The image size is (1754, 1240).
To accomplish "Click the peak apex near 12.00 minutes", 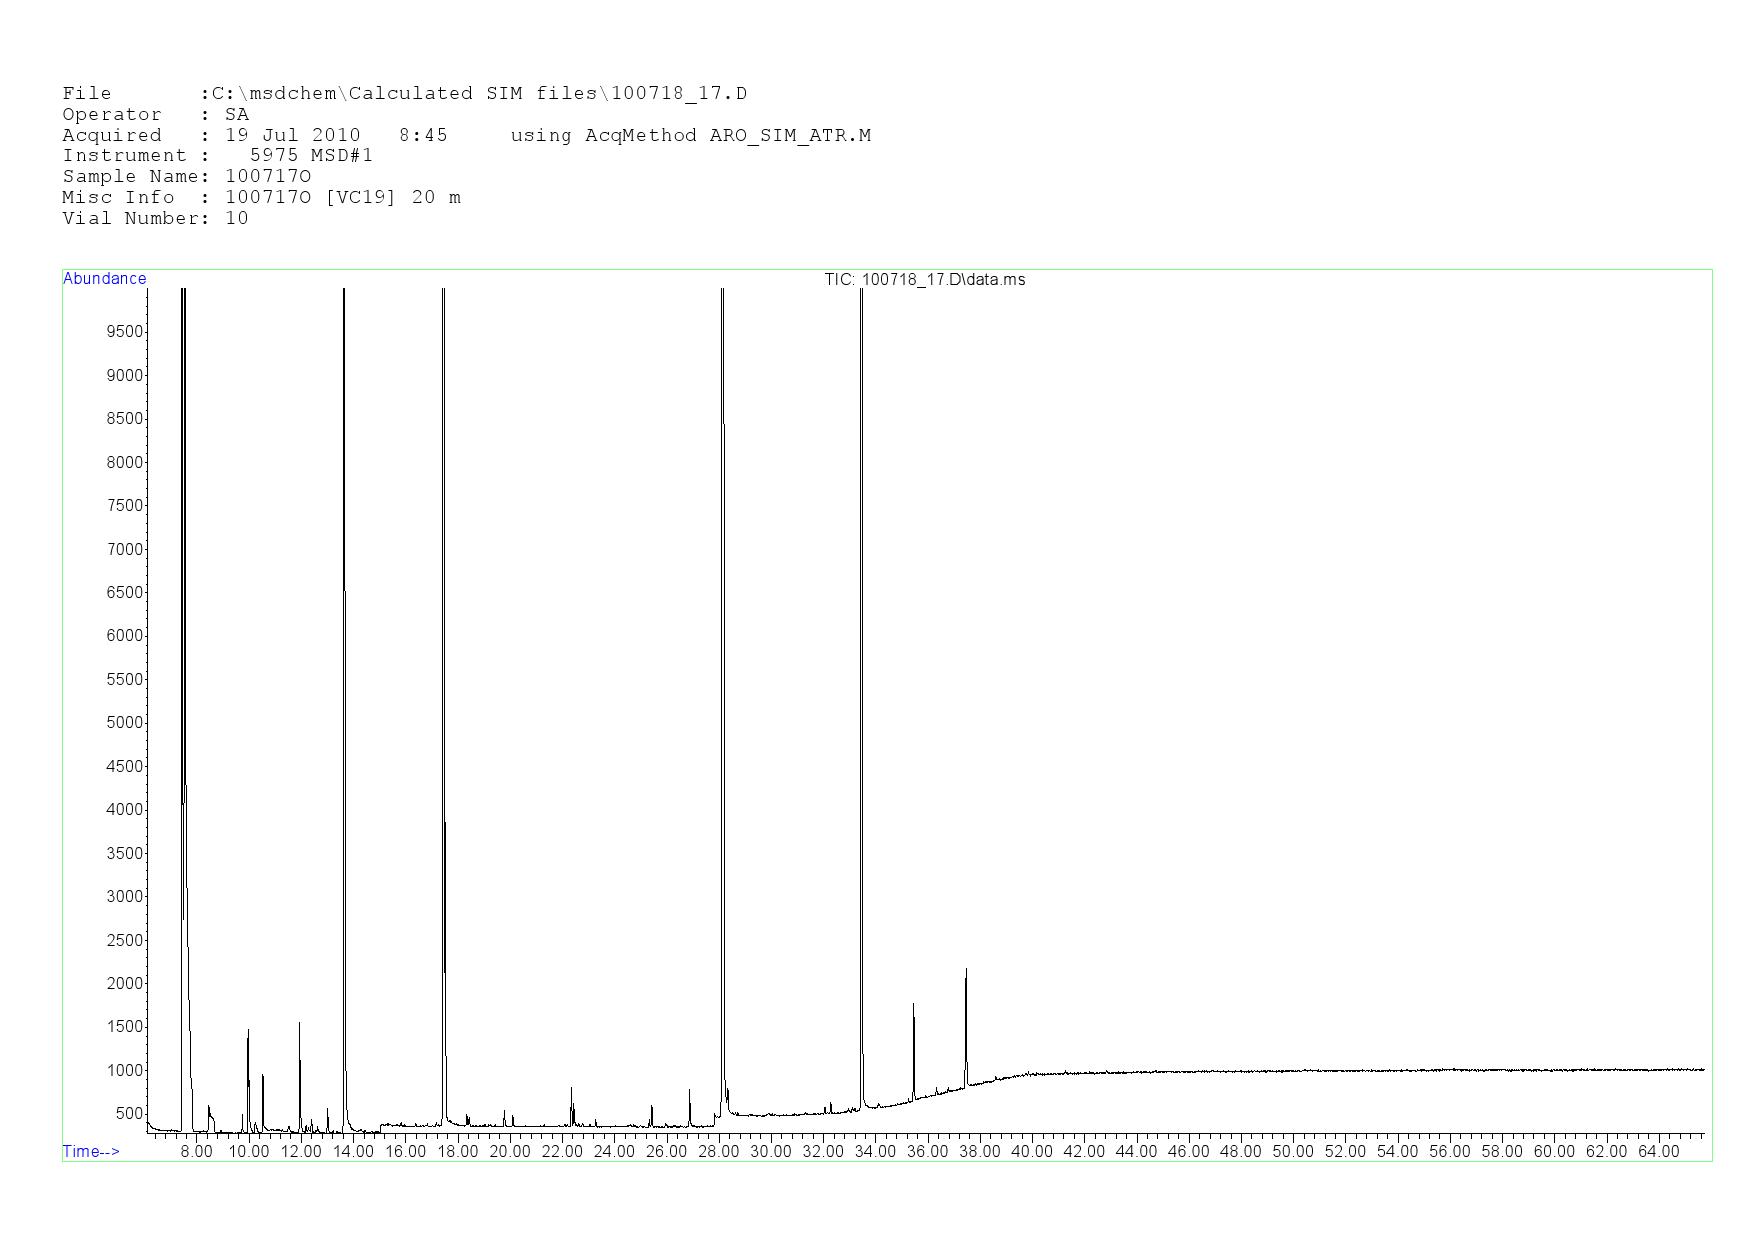I will click(x=299, y=1024).
